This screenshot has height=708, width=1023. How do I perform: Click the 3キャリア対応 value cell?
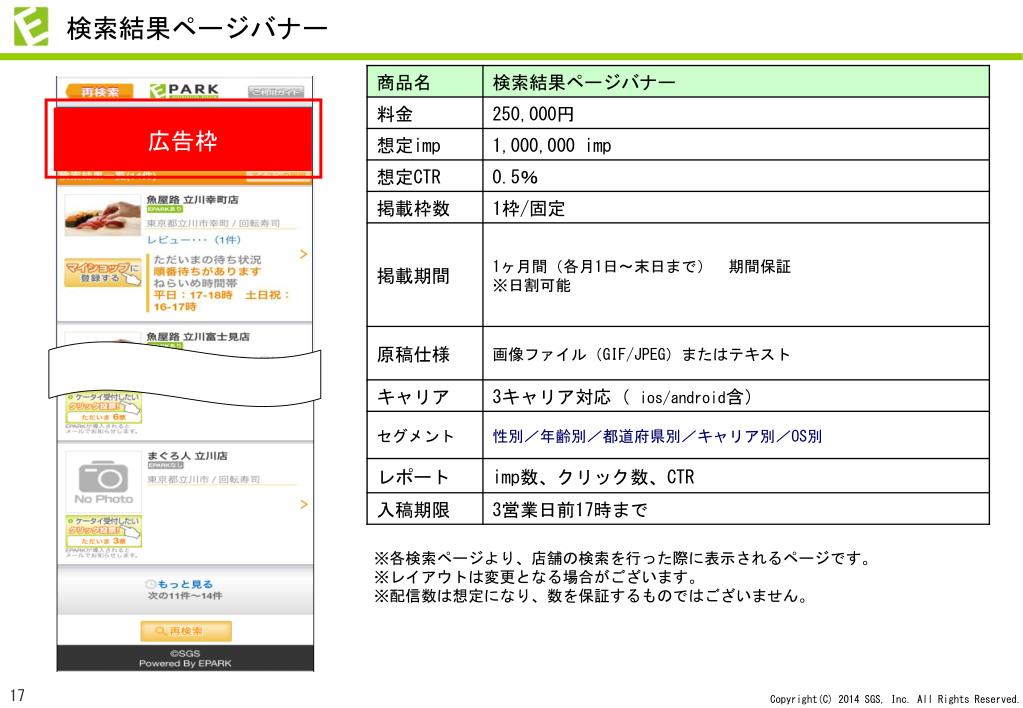[736, 396]
